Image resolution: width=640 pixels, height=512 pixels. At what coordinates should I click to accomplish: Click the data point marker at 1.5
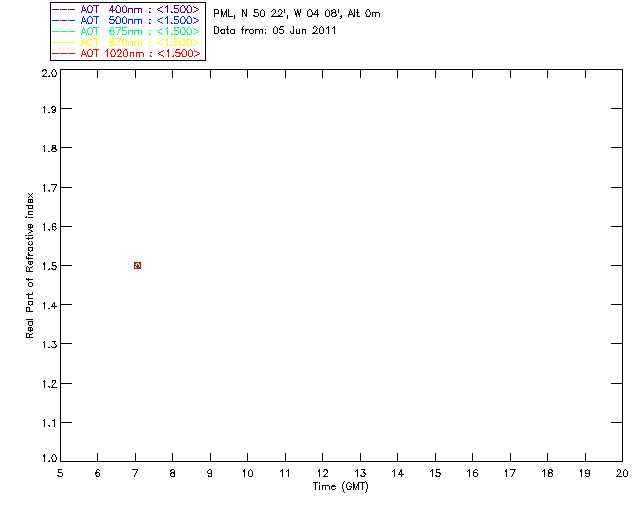coord(138,265)
